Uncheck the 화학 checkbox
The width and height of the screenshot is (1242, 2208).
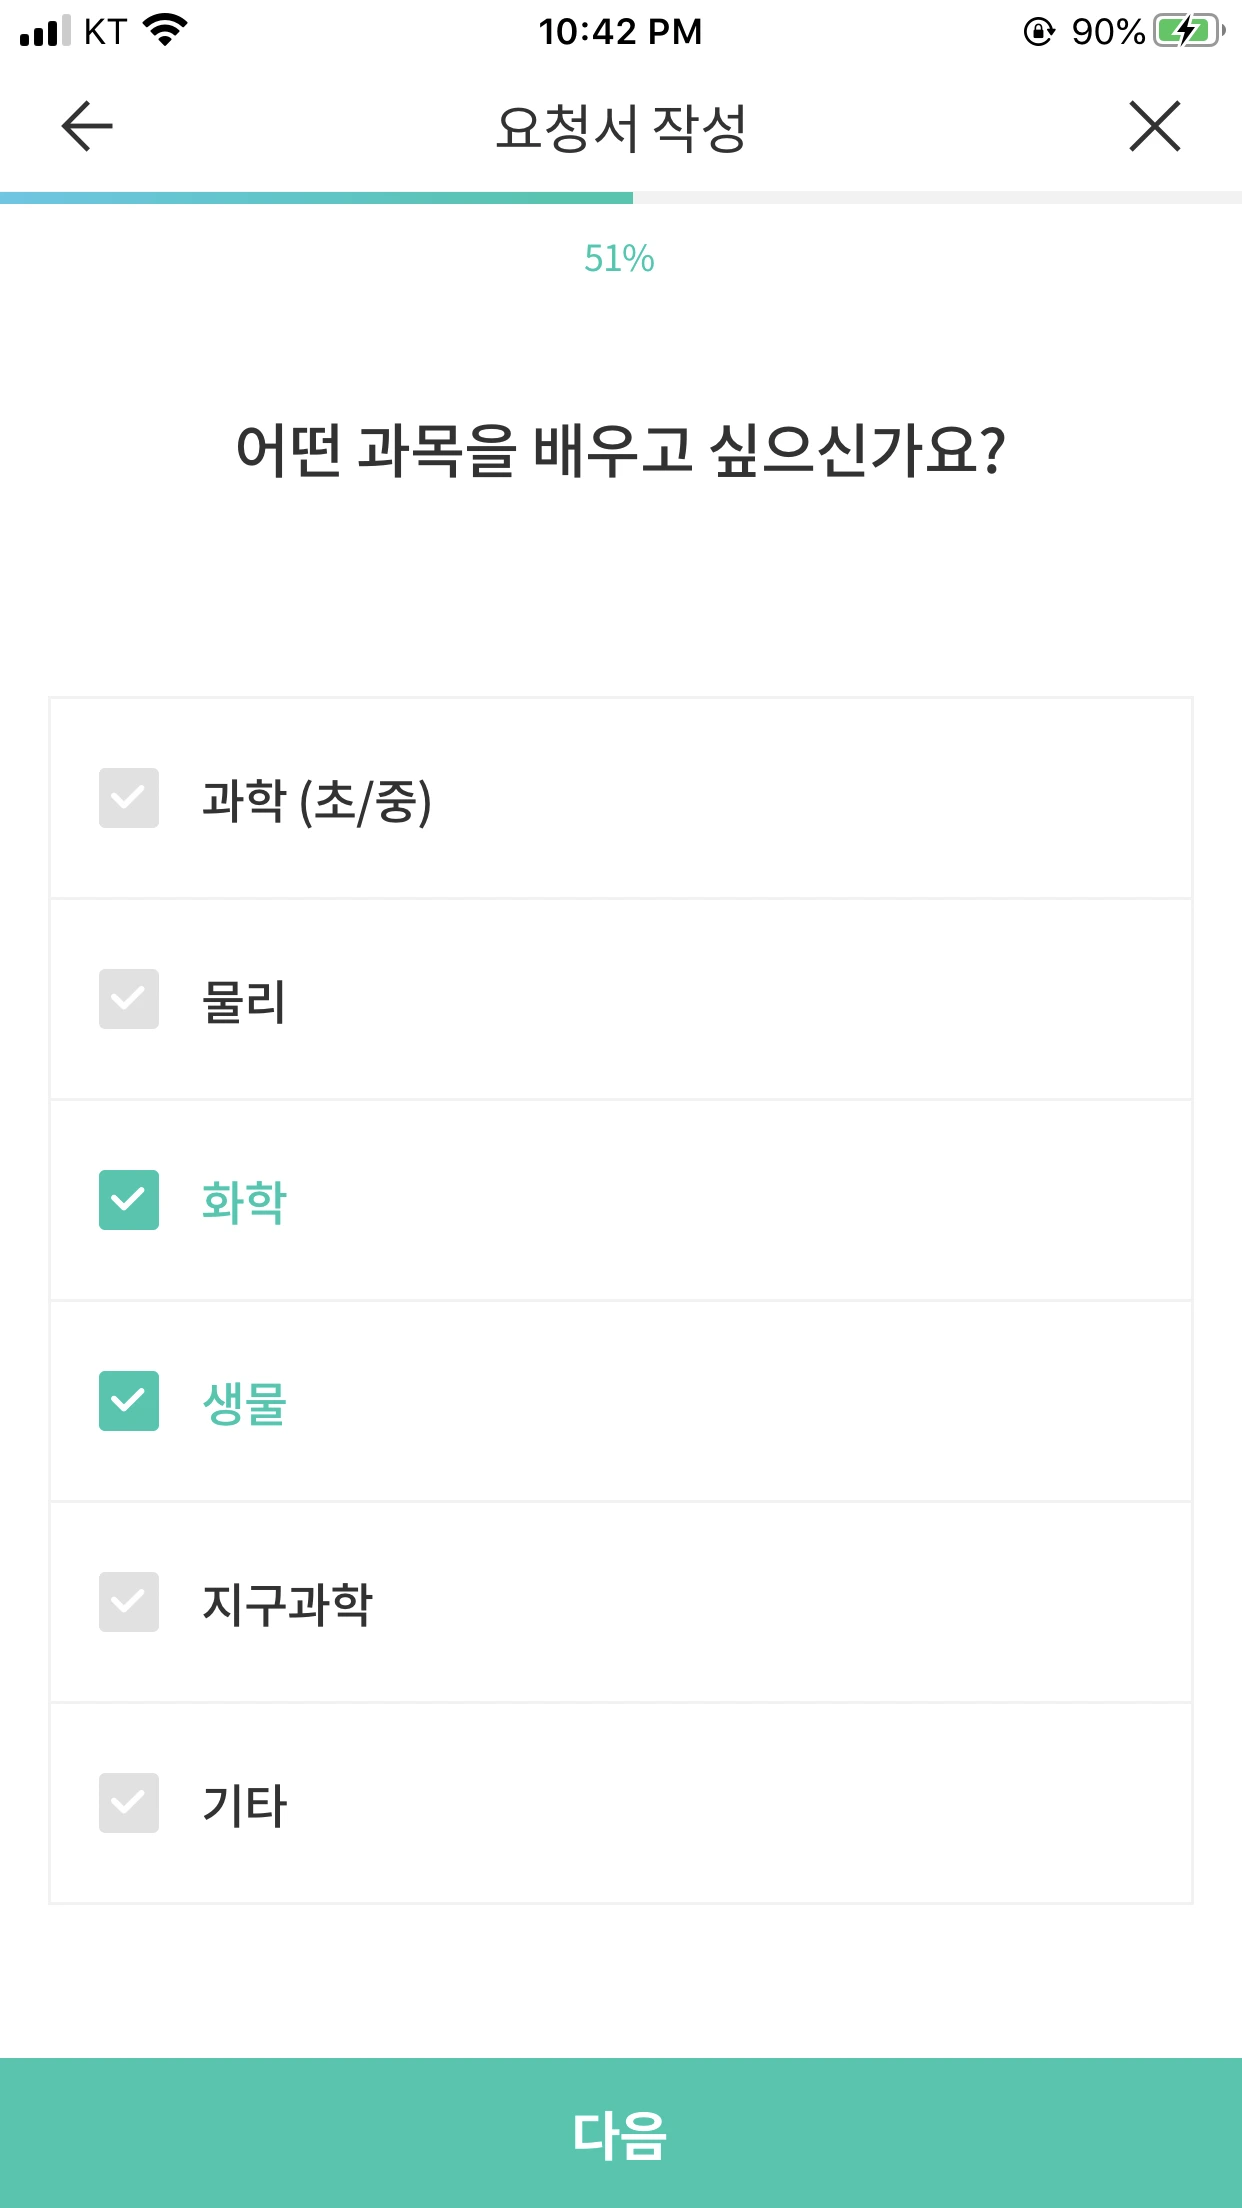129,1200
